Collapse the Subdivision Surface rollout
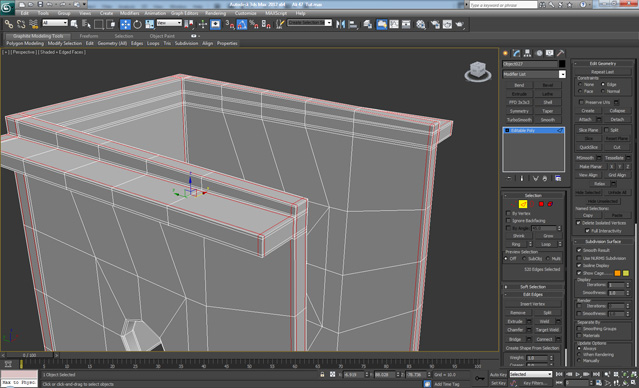This screenshot has height=388, width=639. click(x=603, y=242)
